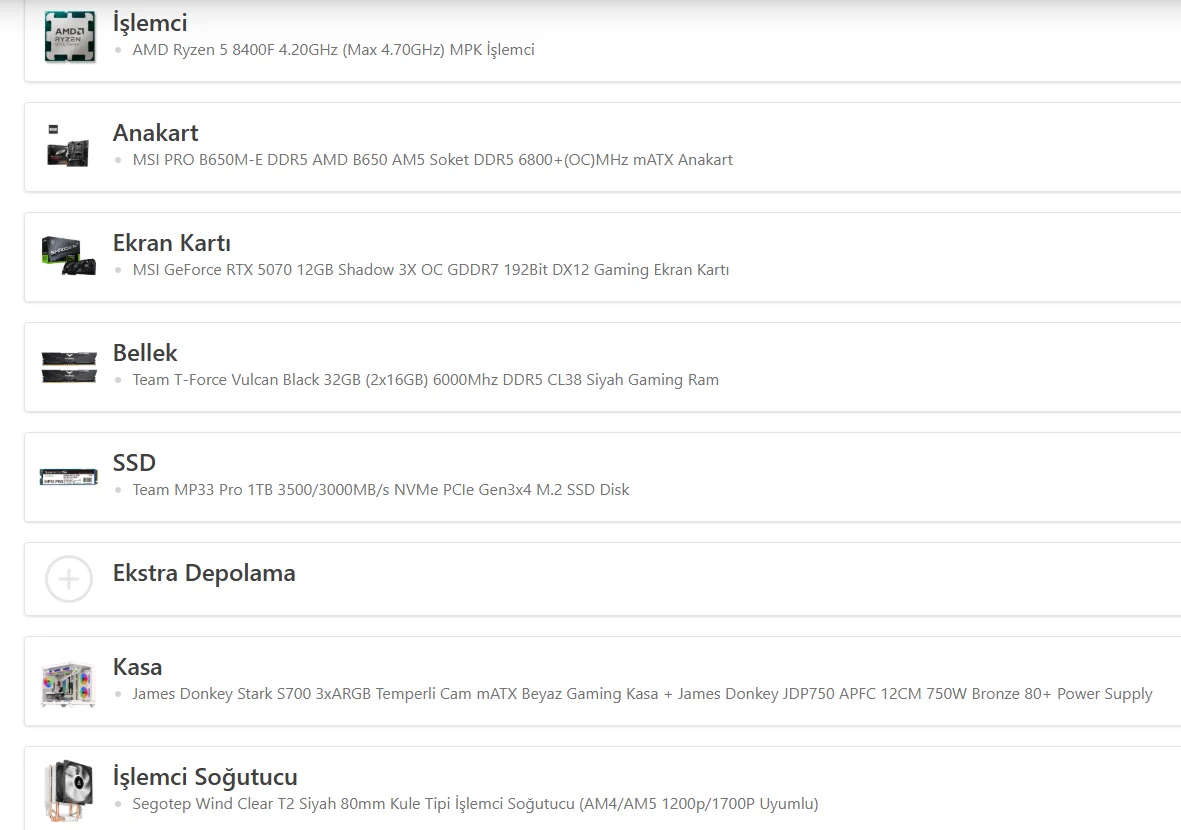Click the MP33 Pro SSD thumbnail

pos(69,477)
